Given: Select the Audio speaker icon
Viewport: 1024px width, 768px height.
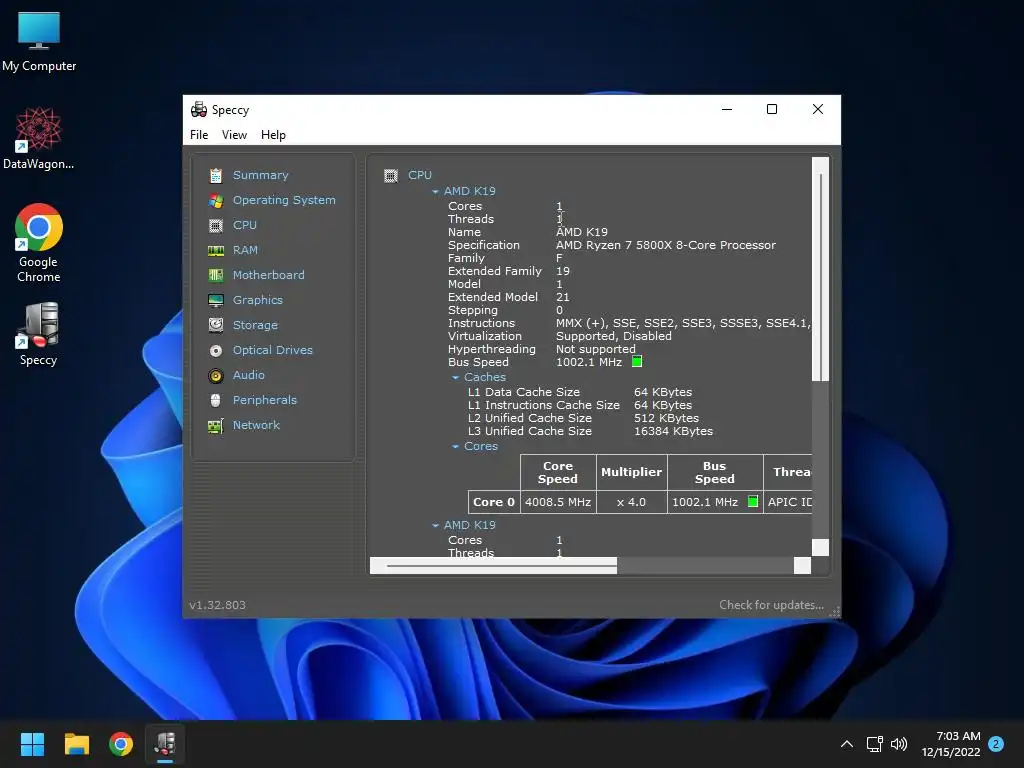Looking at the screenshot, I should (216, 376).
